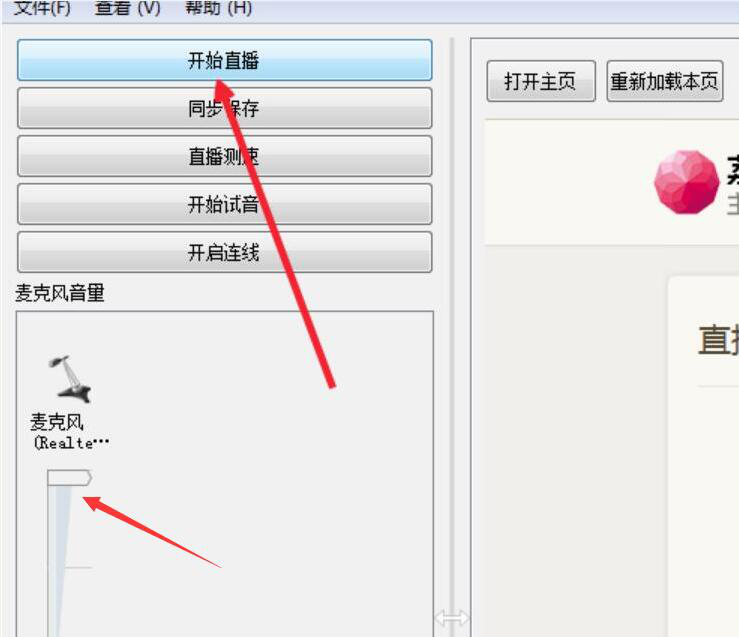Screen dimensions: 739x637
Task: Select the microphone device icon
Action: tap(70, 380)
